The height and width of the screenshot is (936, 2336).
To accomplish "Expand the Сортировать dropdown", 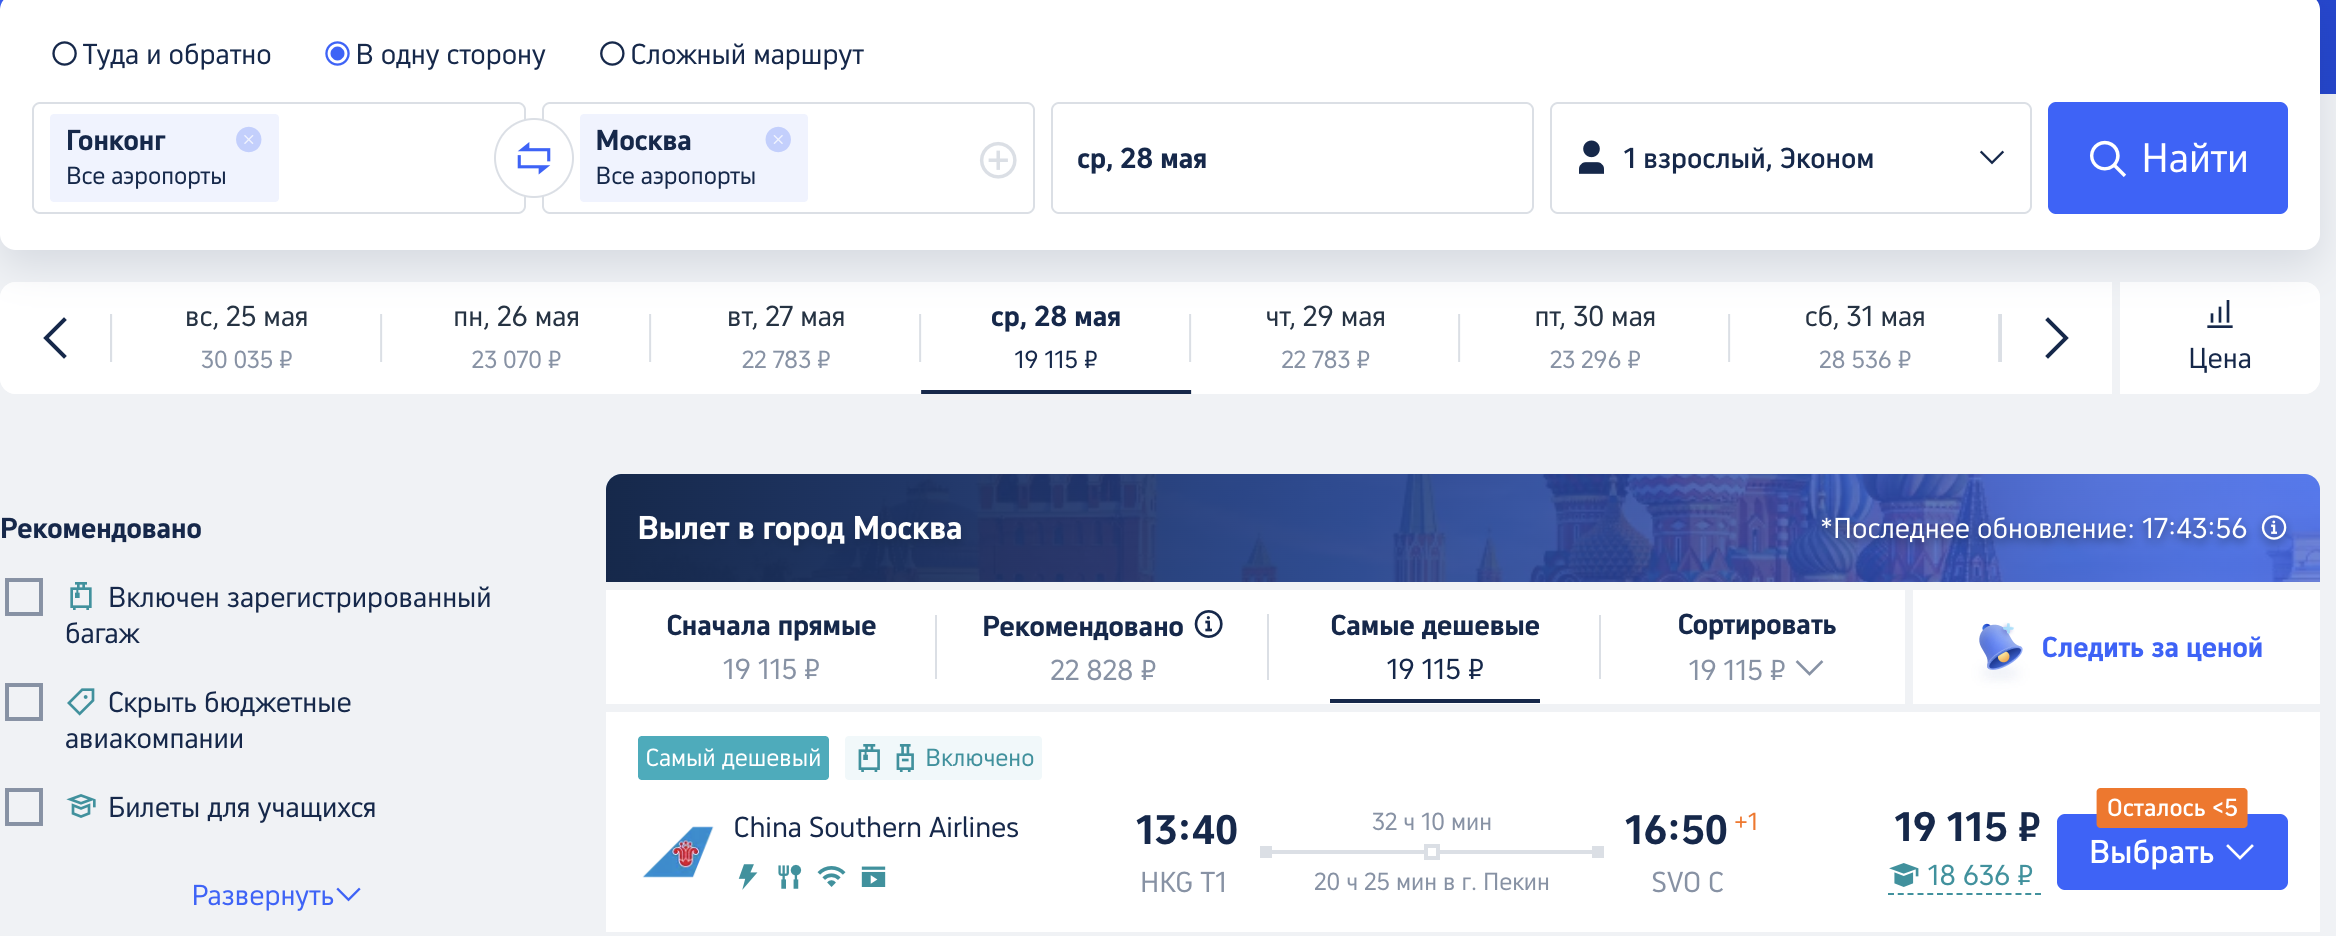I will click(x=1756, y=647).
